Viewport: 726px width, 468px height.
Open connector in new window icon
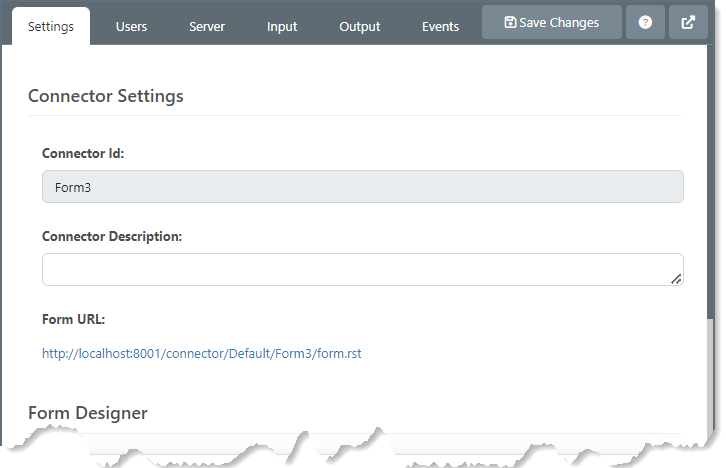click(x=688, y=22)
